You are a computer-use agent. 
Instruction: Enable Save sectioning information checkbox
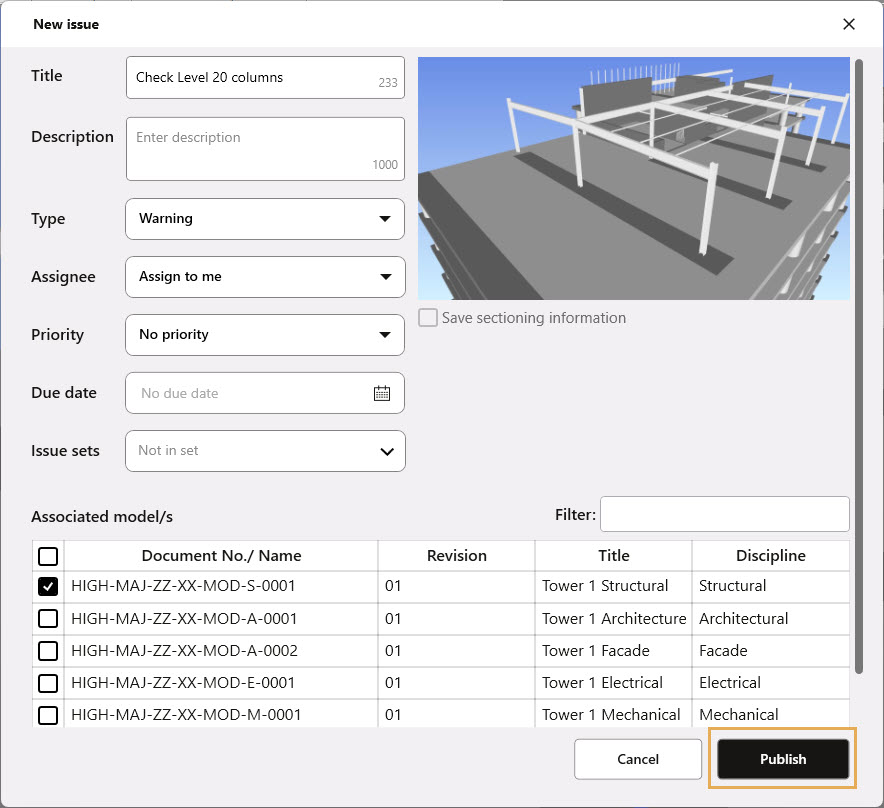click(428, 318)
